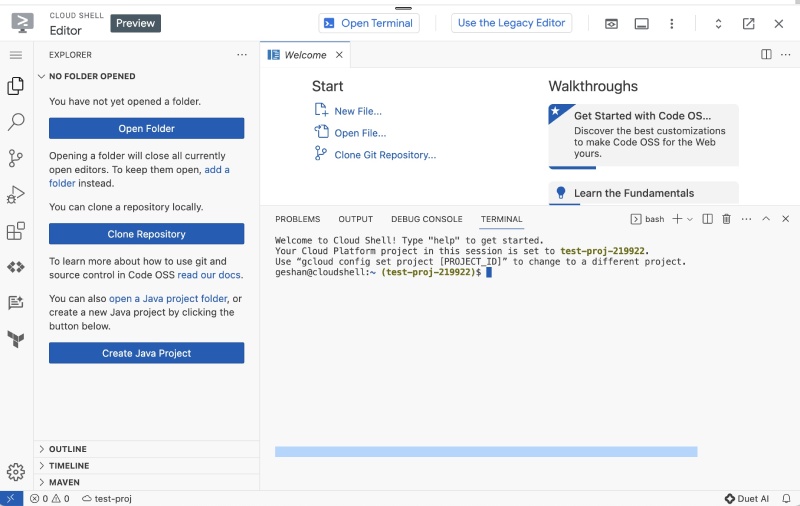
Task: Click the Preview badge
Action: (135, 23)
